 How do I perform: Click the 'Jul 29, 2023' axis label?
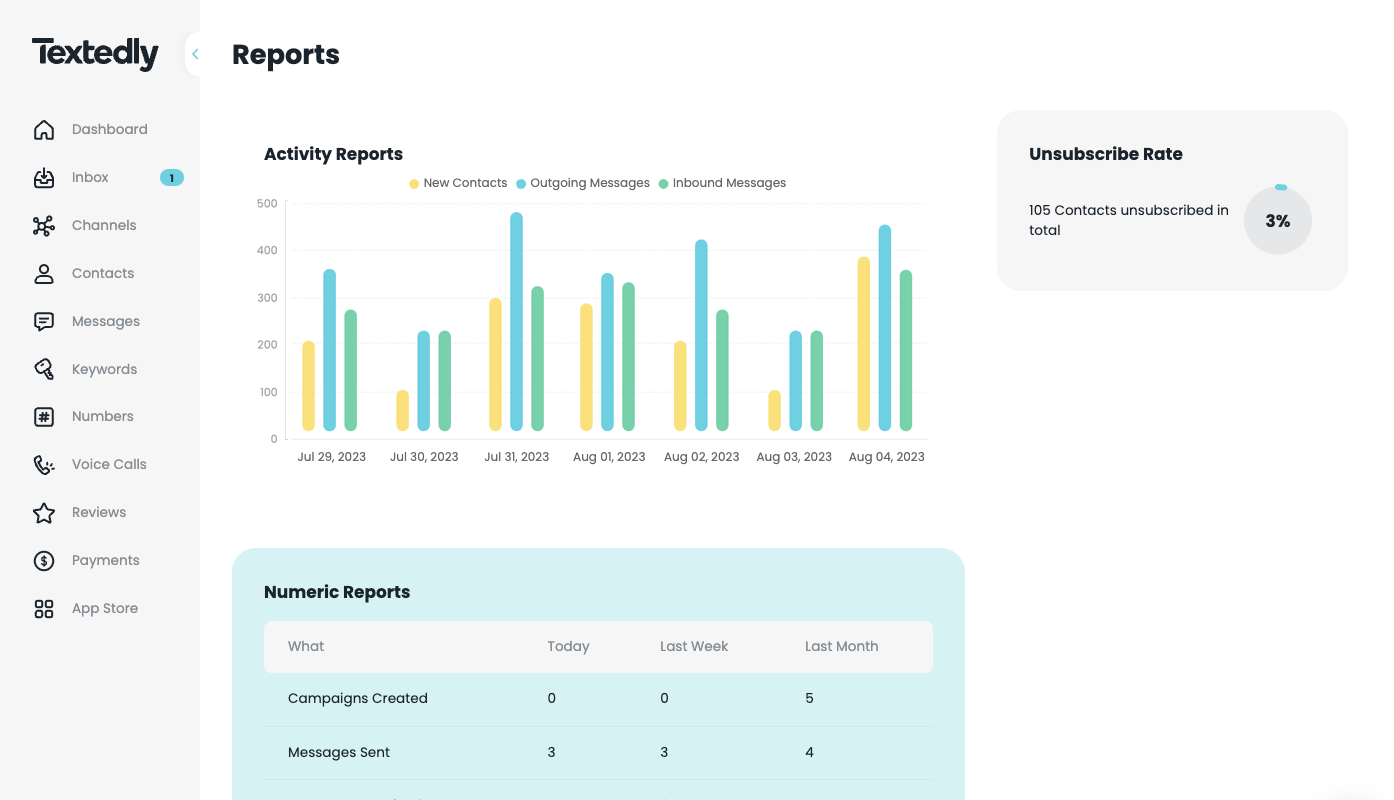click(x=332, y=457)
